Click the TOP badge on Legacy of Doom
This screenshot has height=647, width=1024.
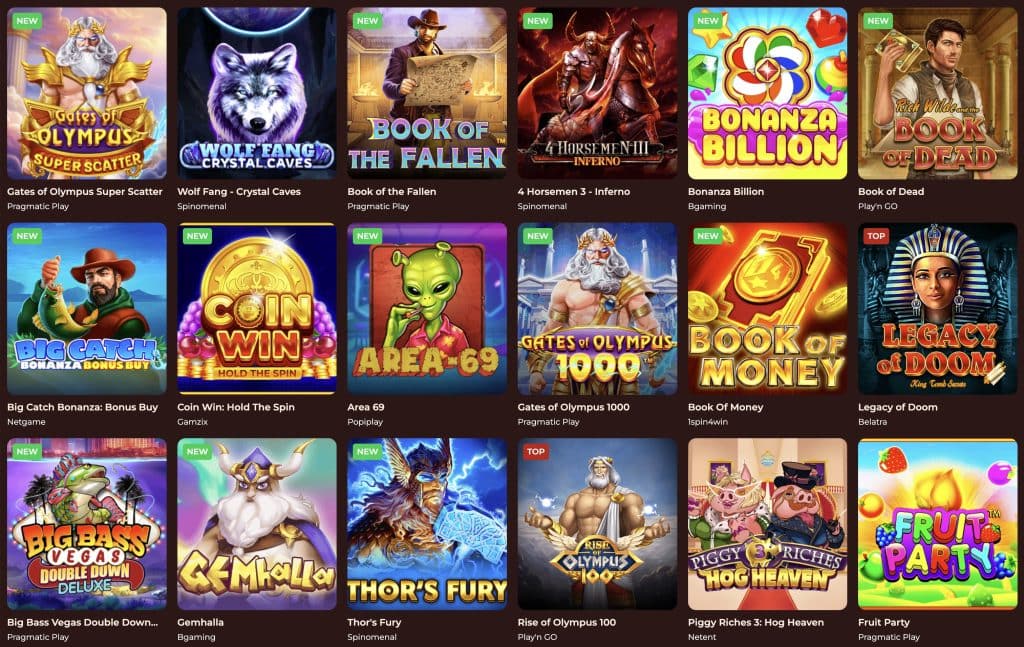(876, 236)
